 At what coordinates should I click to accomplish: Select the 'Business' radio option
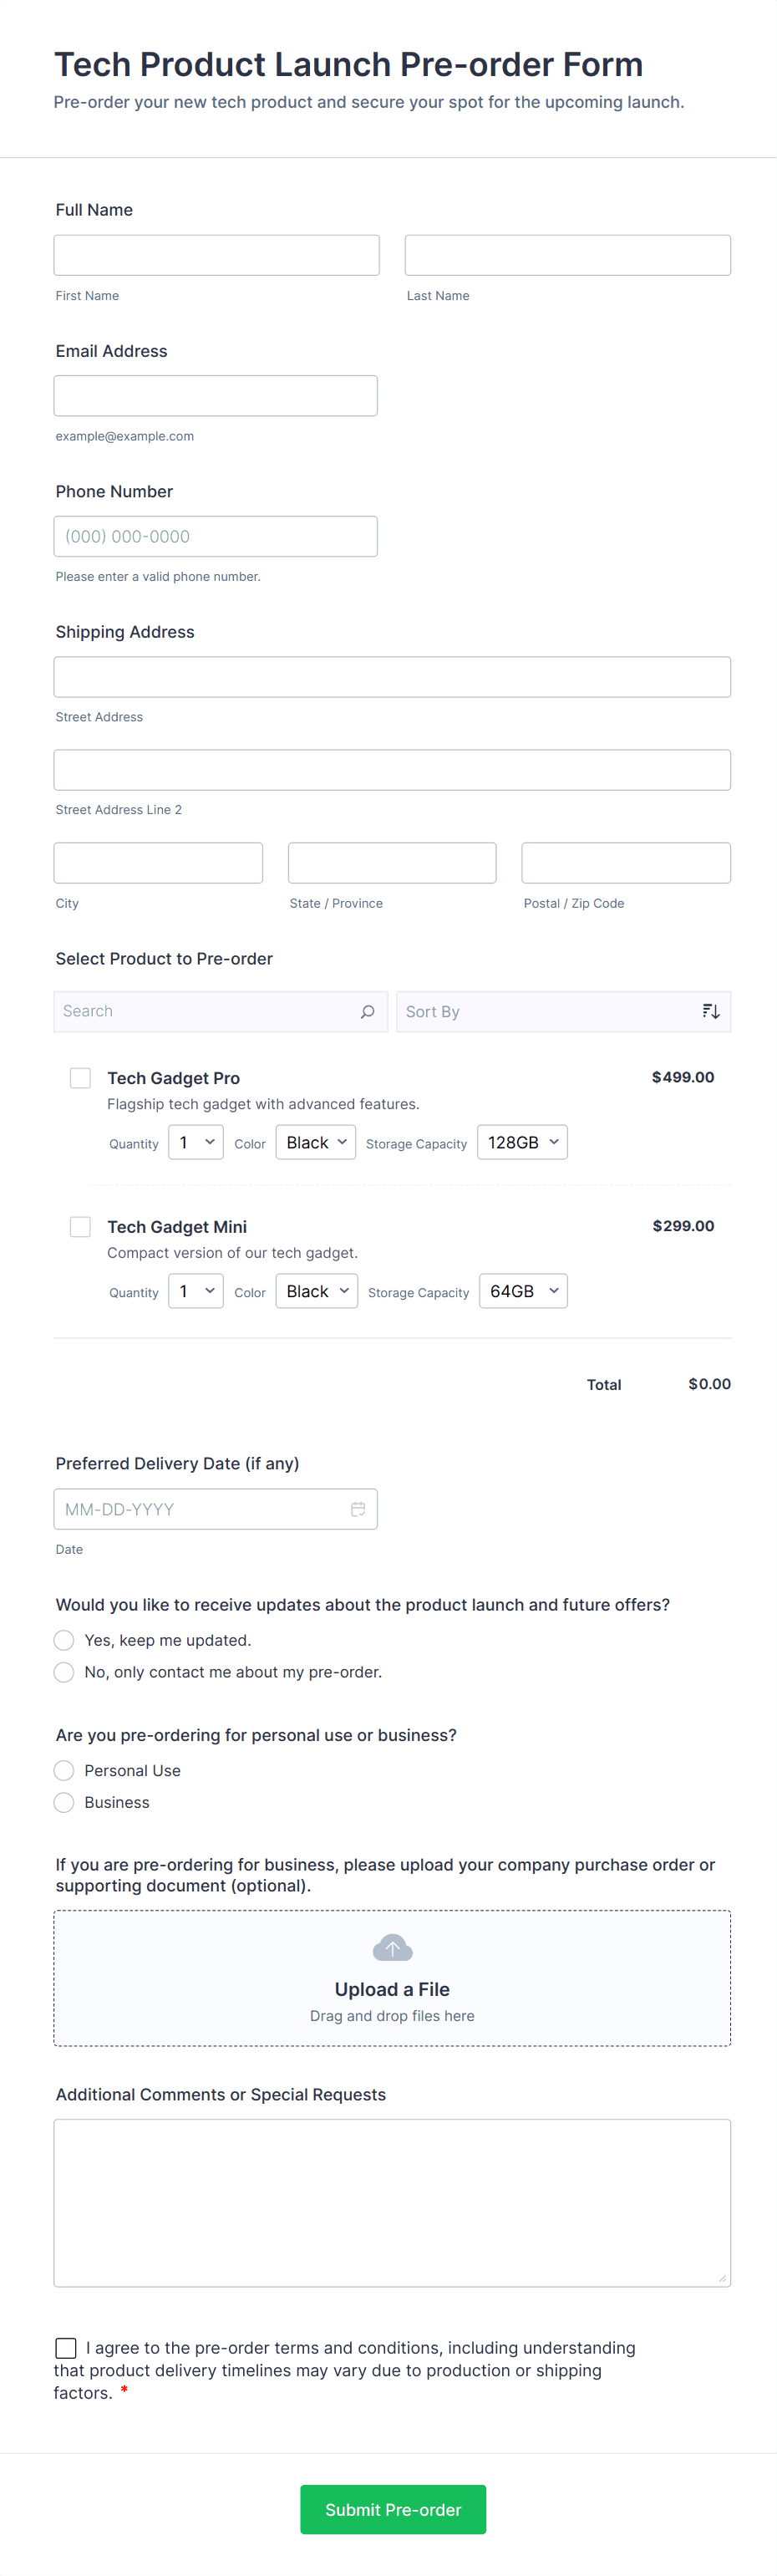click(x=64, y=1802)
